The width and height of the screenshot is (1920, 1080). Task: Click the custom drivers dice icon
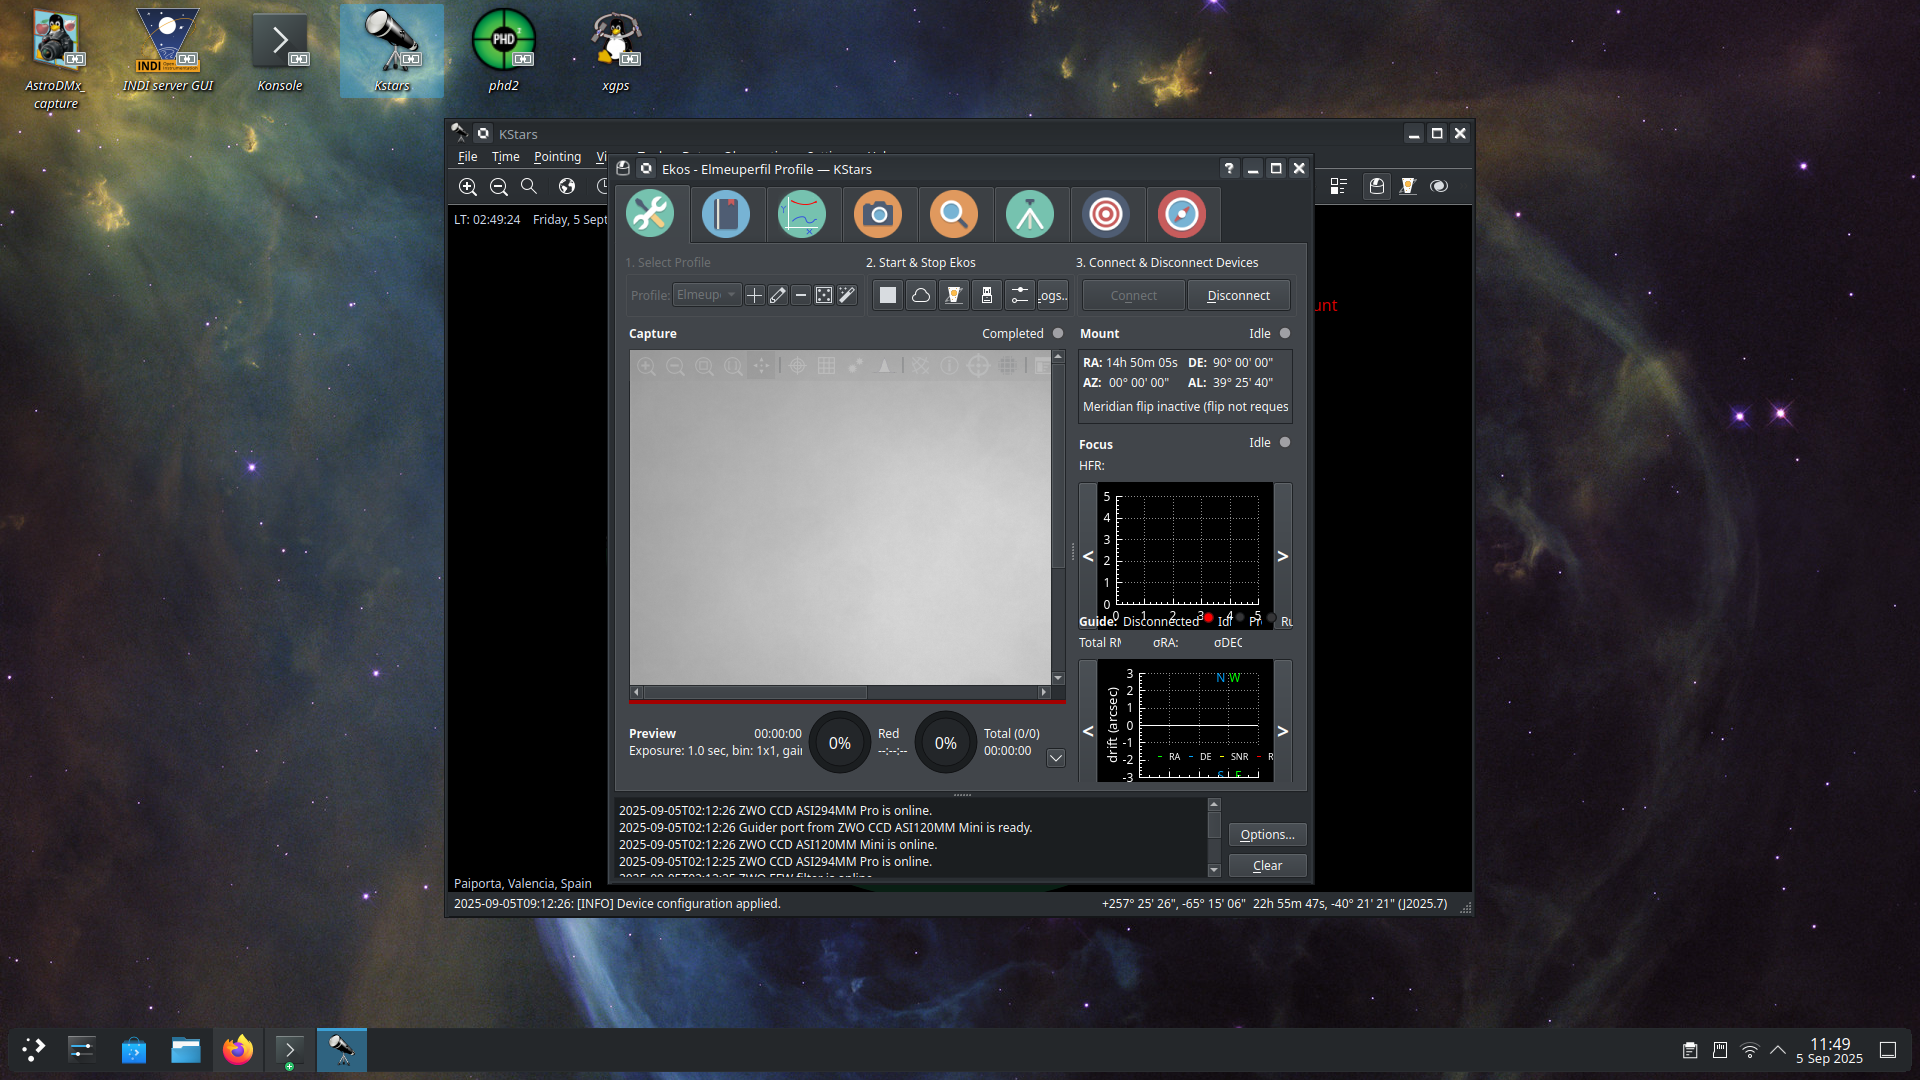824,295
